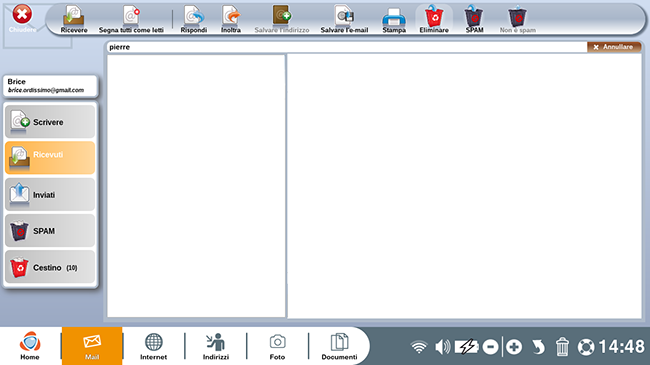The height and width of the screenshot is (365, 650).
Task: Cancel the search with Annullare
Action: [x=614, y=47]
